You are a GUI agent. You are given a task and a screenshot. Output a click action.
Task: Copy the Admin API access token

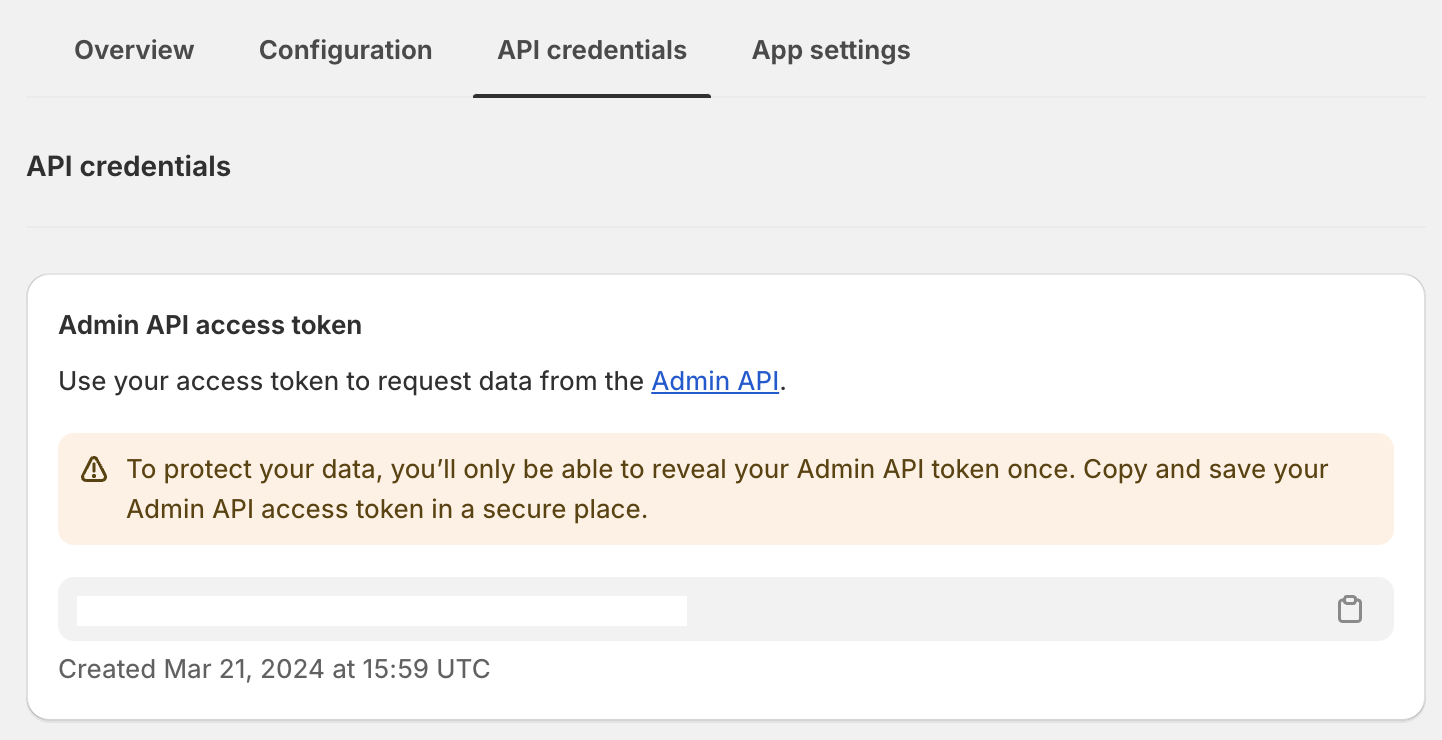[1350, 609]
